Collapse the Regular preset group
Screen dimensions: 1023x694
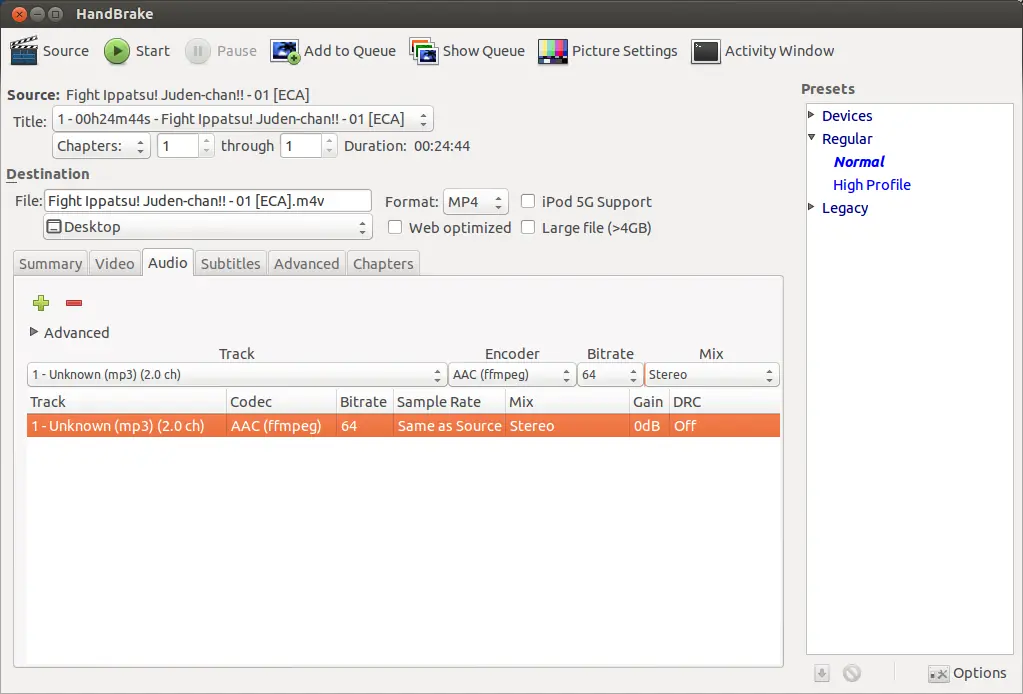(812, 138)
